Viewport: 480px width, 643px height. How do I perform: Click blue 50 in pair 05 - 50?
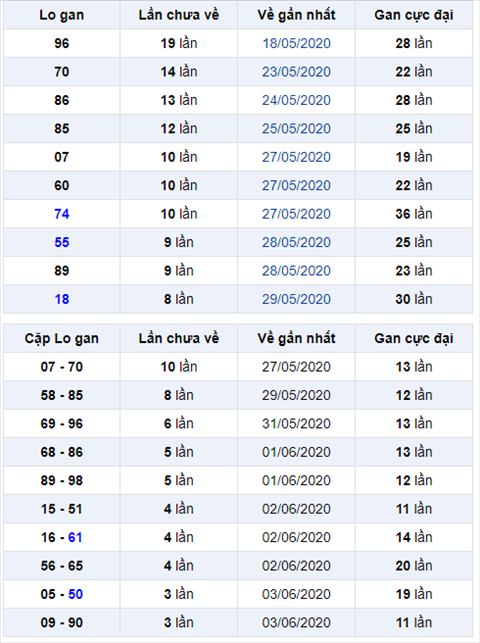(x=75, y=594)
